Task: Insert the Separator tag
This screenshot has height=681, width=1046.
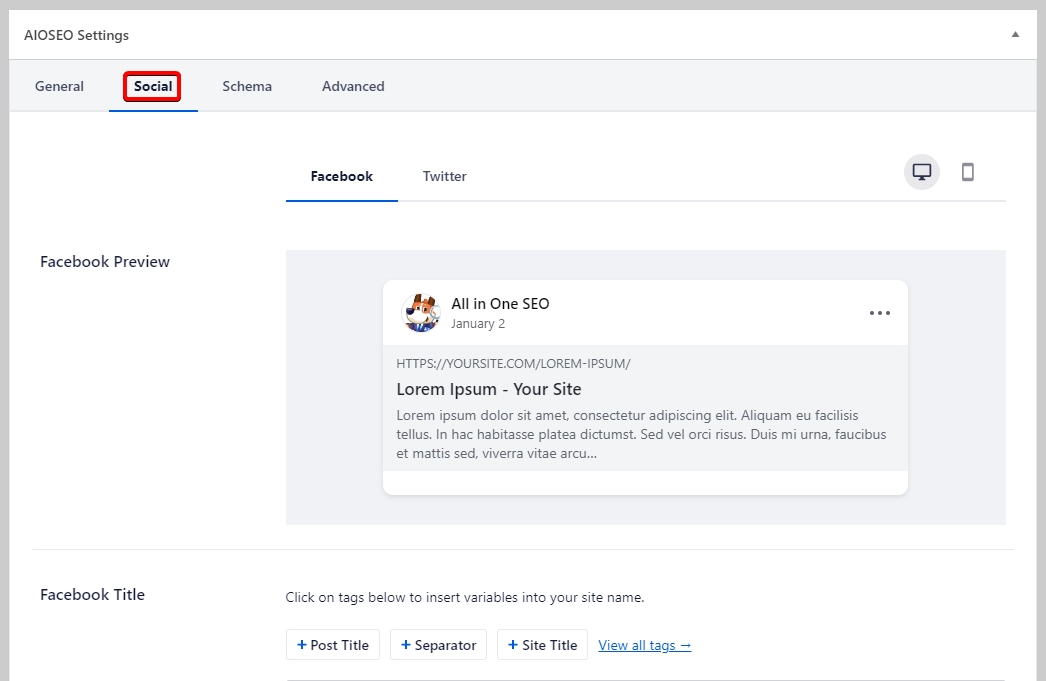Action: [438, 645]
